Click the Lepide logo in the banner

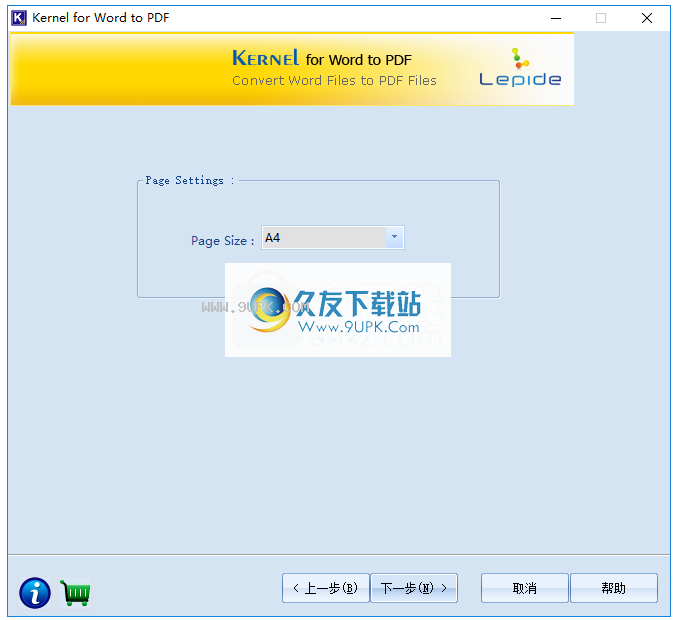point(520,67)
